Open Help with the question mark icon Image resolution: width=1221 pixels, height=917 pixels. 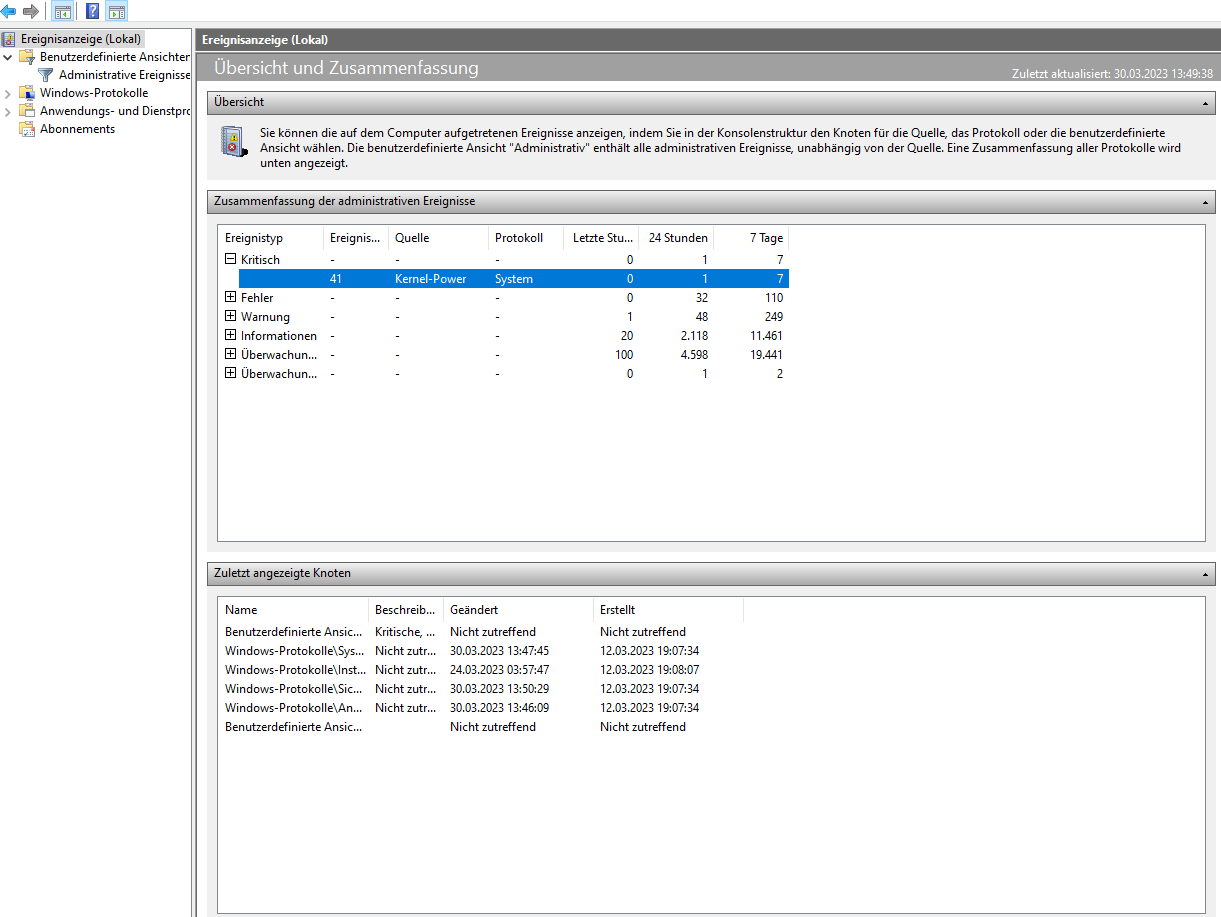click(93, 12)
